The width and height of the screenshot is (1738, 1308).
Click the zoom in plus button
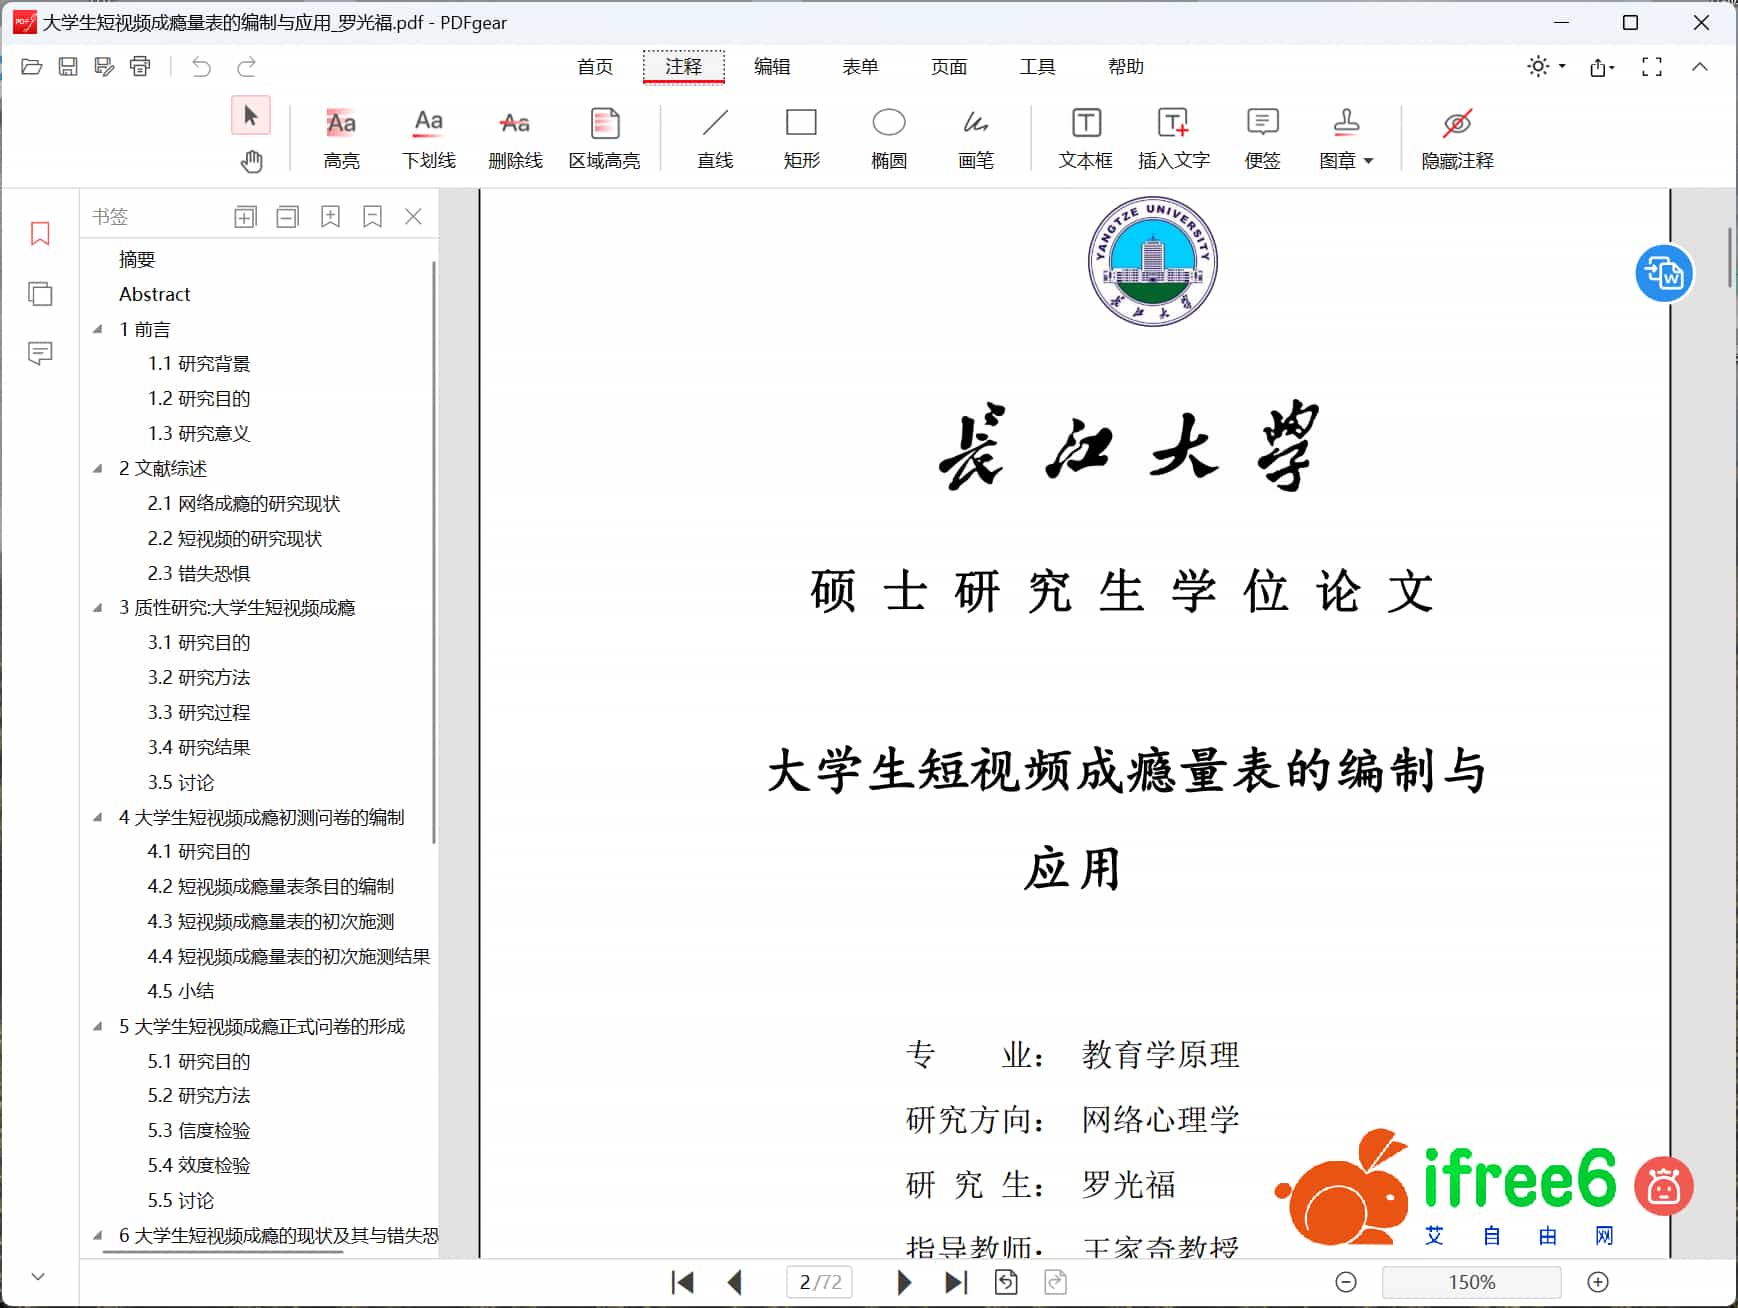(x=1598, y=1282)
